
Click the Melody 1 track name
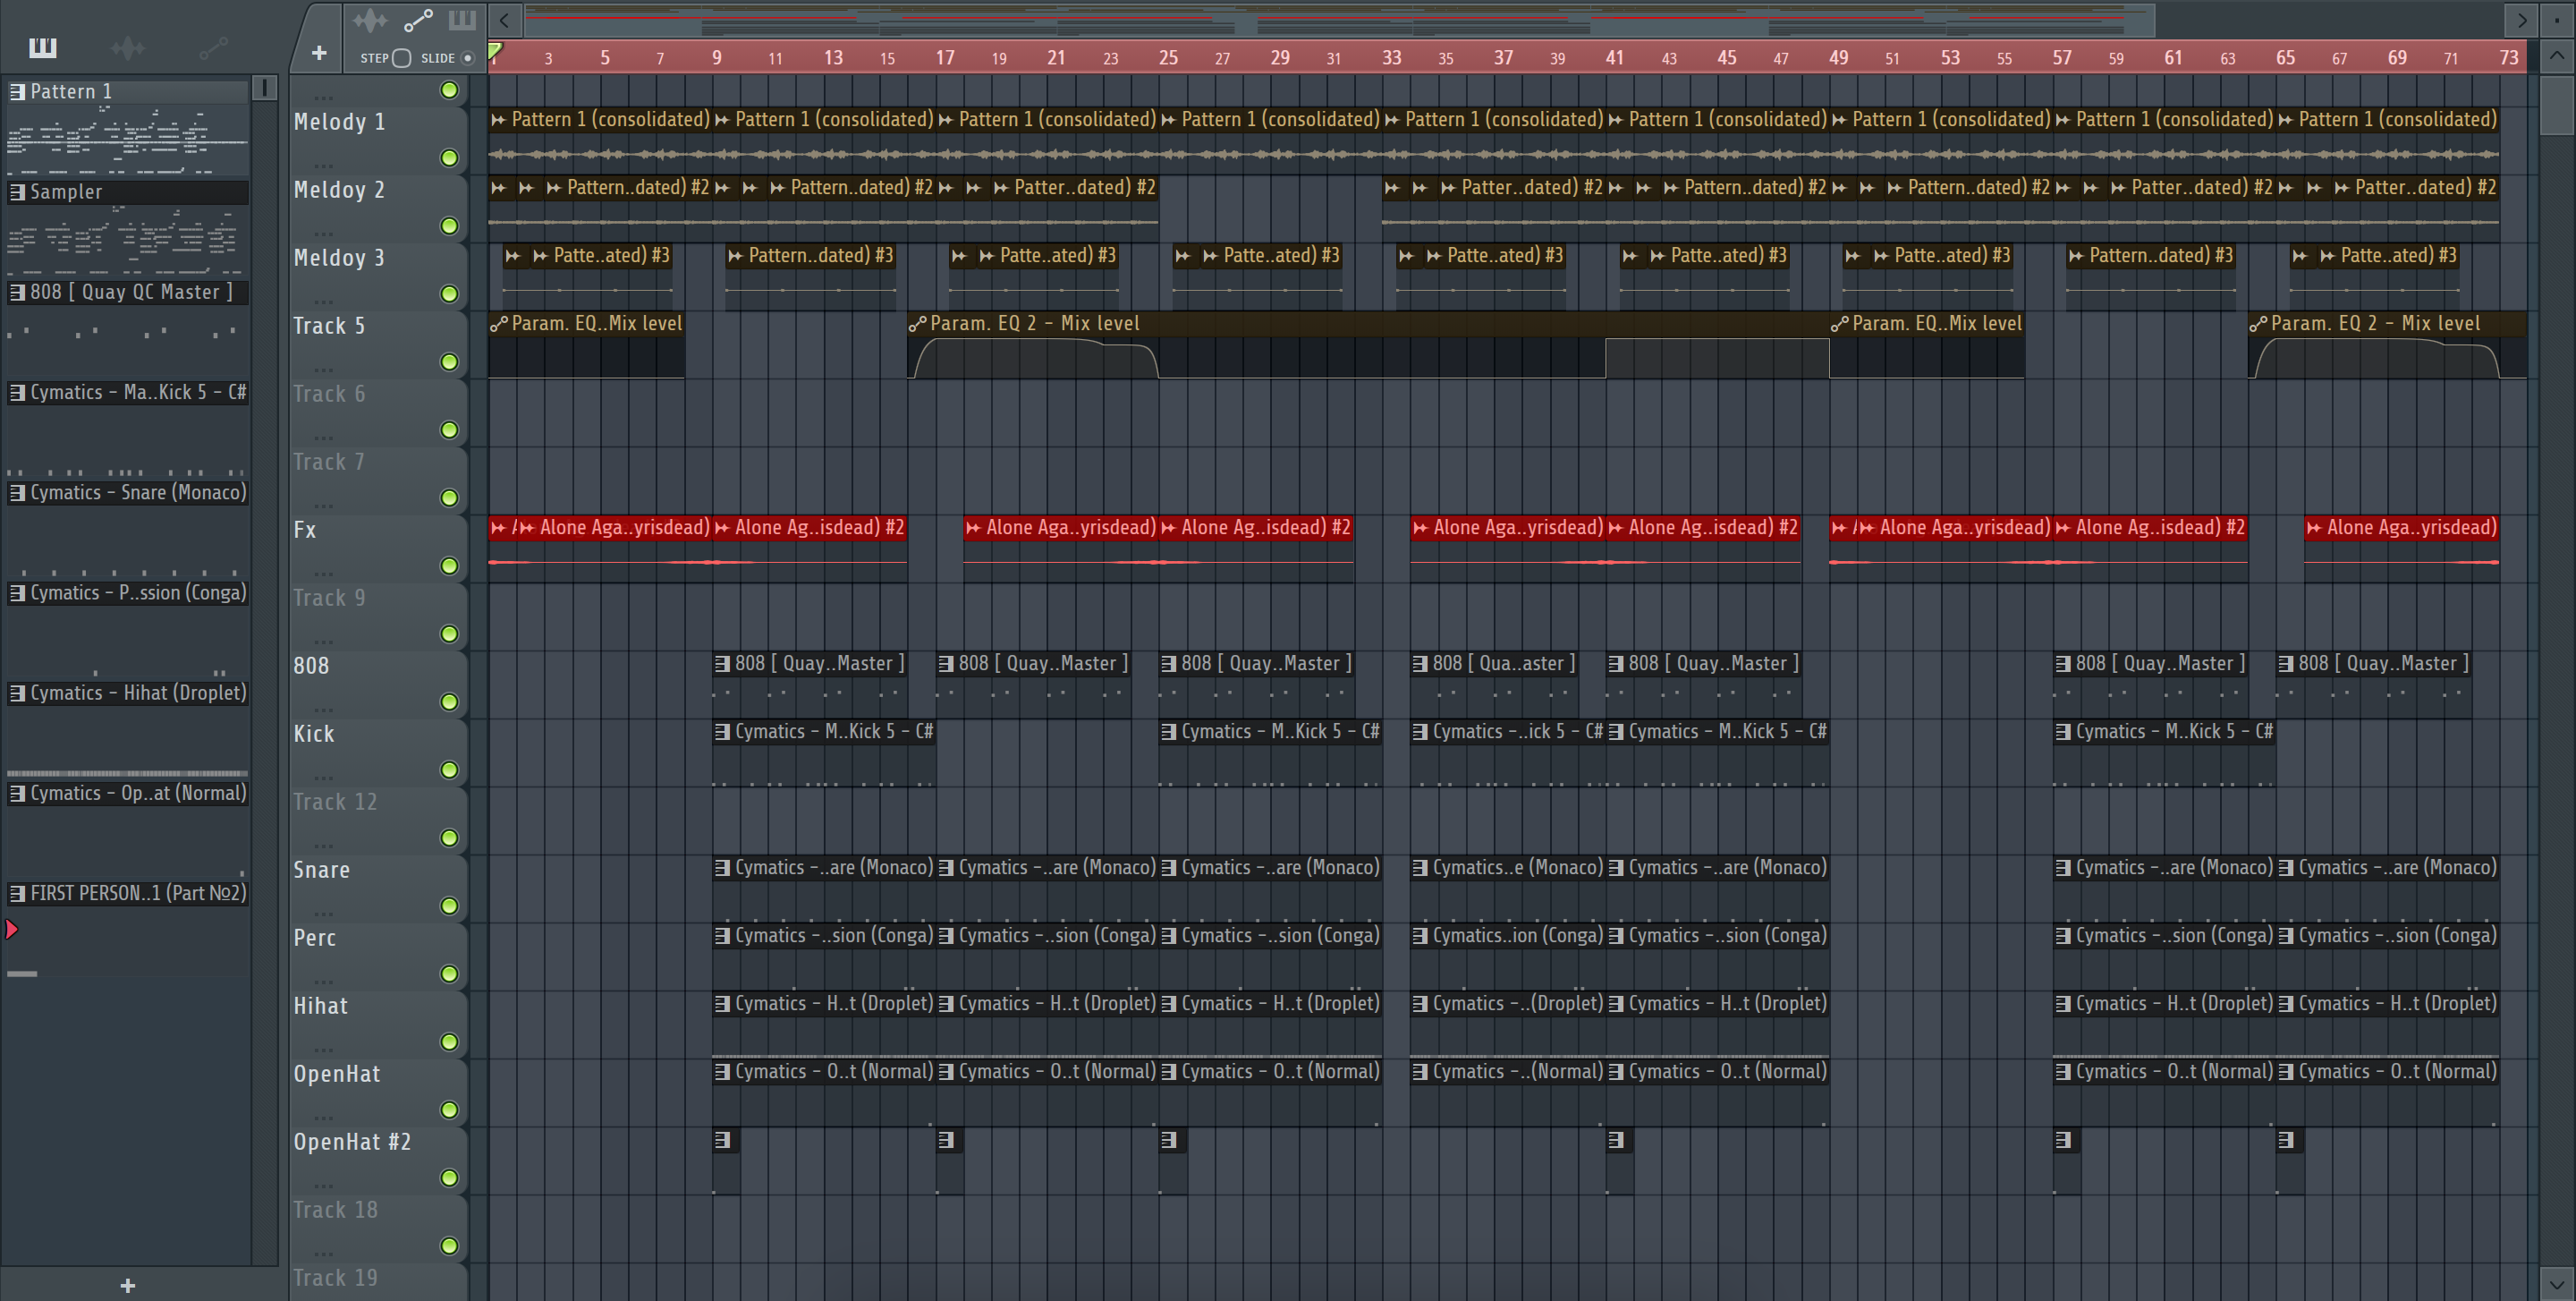click(339, 122)
